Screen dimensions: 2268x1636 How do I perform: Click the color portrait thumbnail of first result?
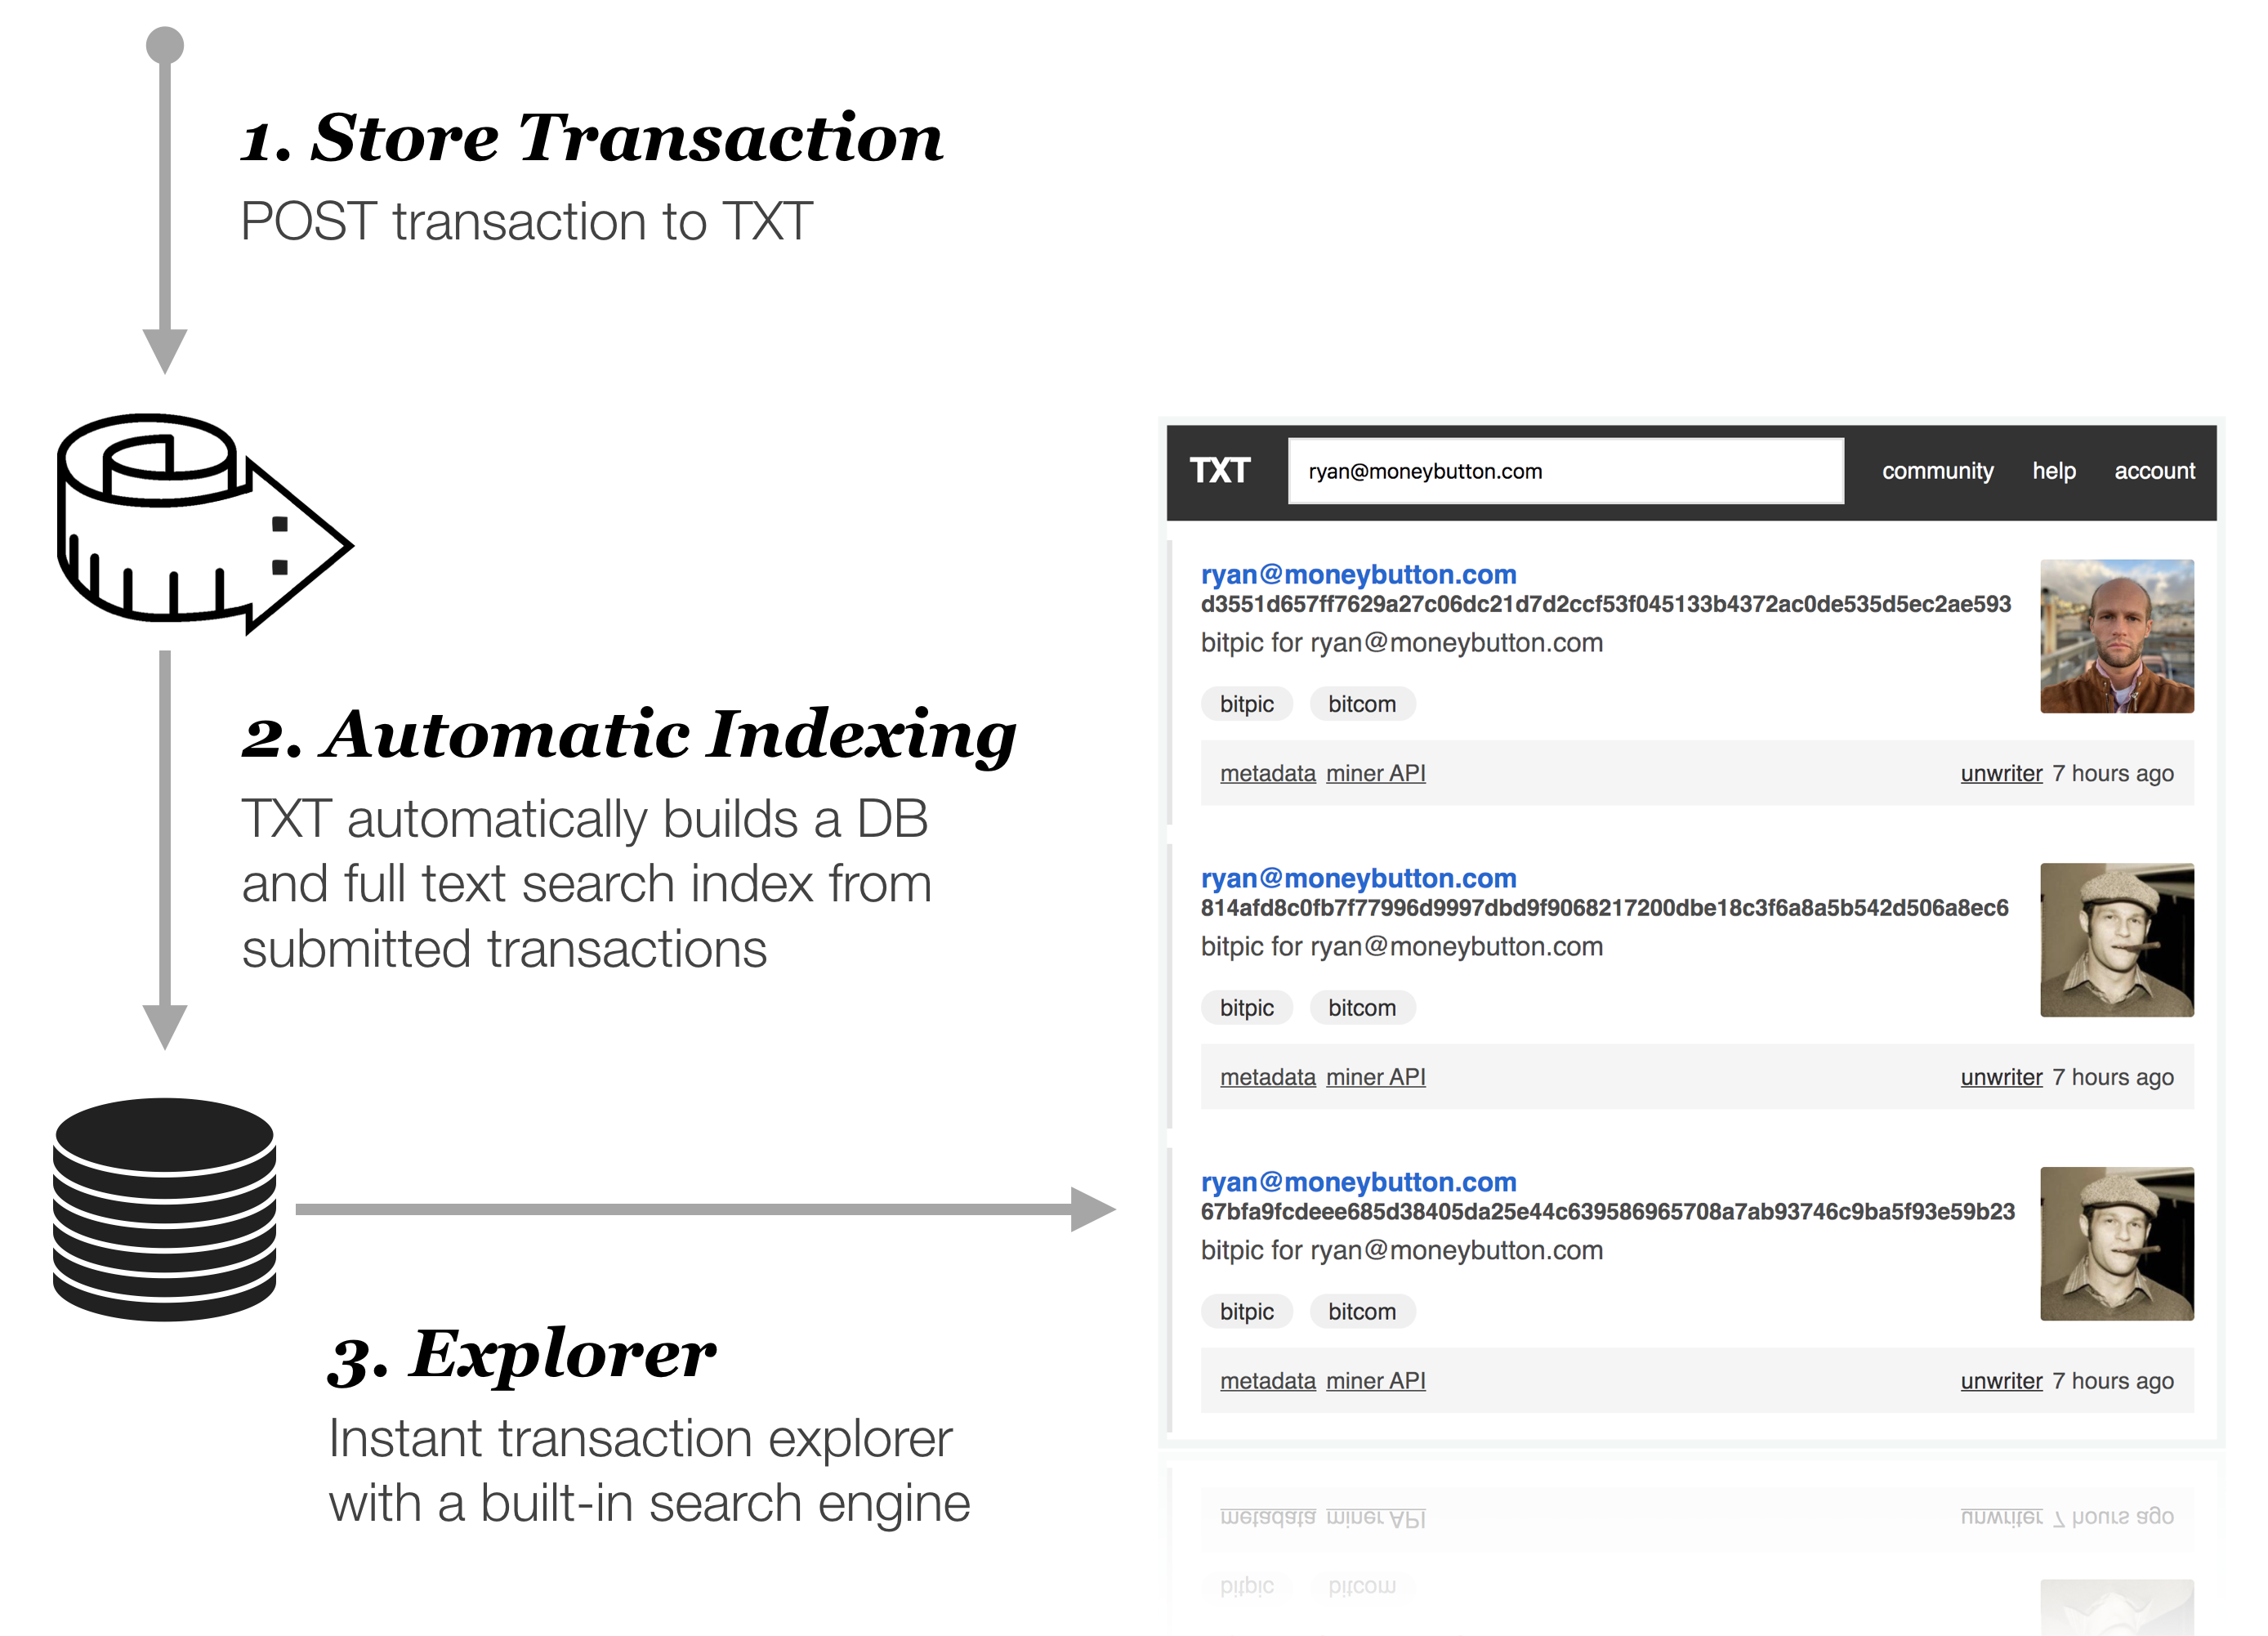2116,636
